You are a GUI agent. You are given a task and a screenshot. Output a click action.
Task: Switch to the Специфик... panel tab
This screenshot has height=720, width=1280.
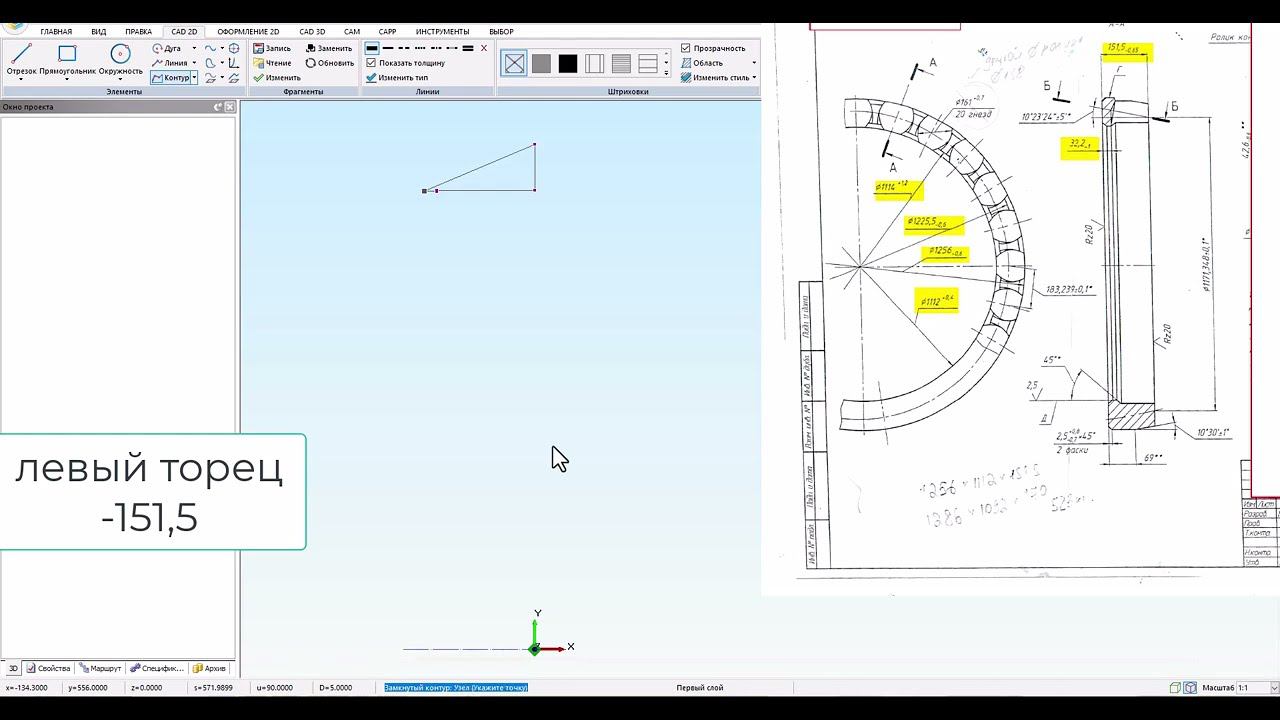click(157, 668)
